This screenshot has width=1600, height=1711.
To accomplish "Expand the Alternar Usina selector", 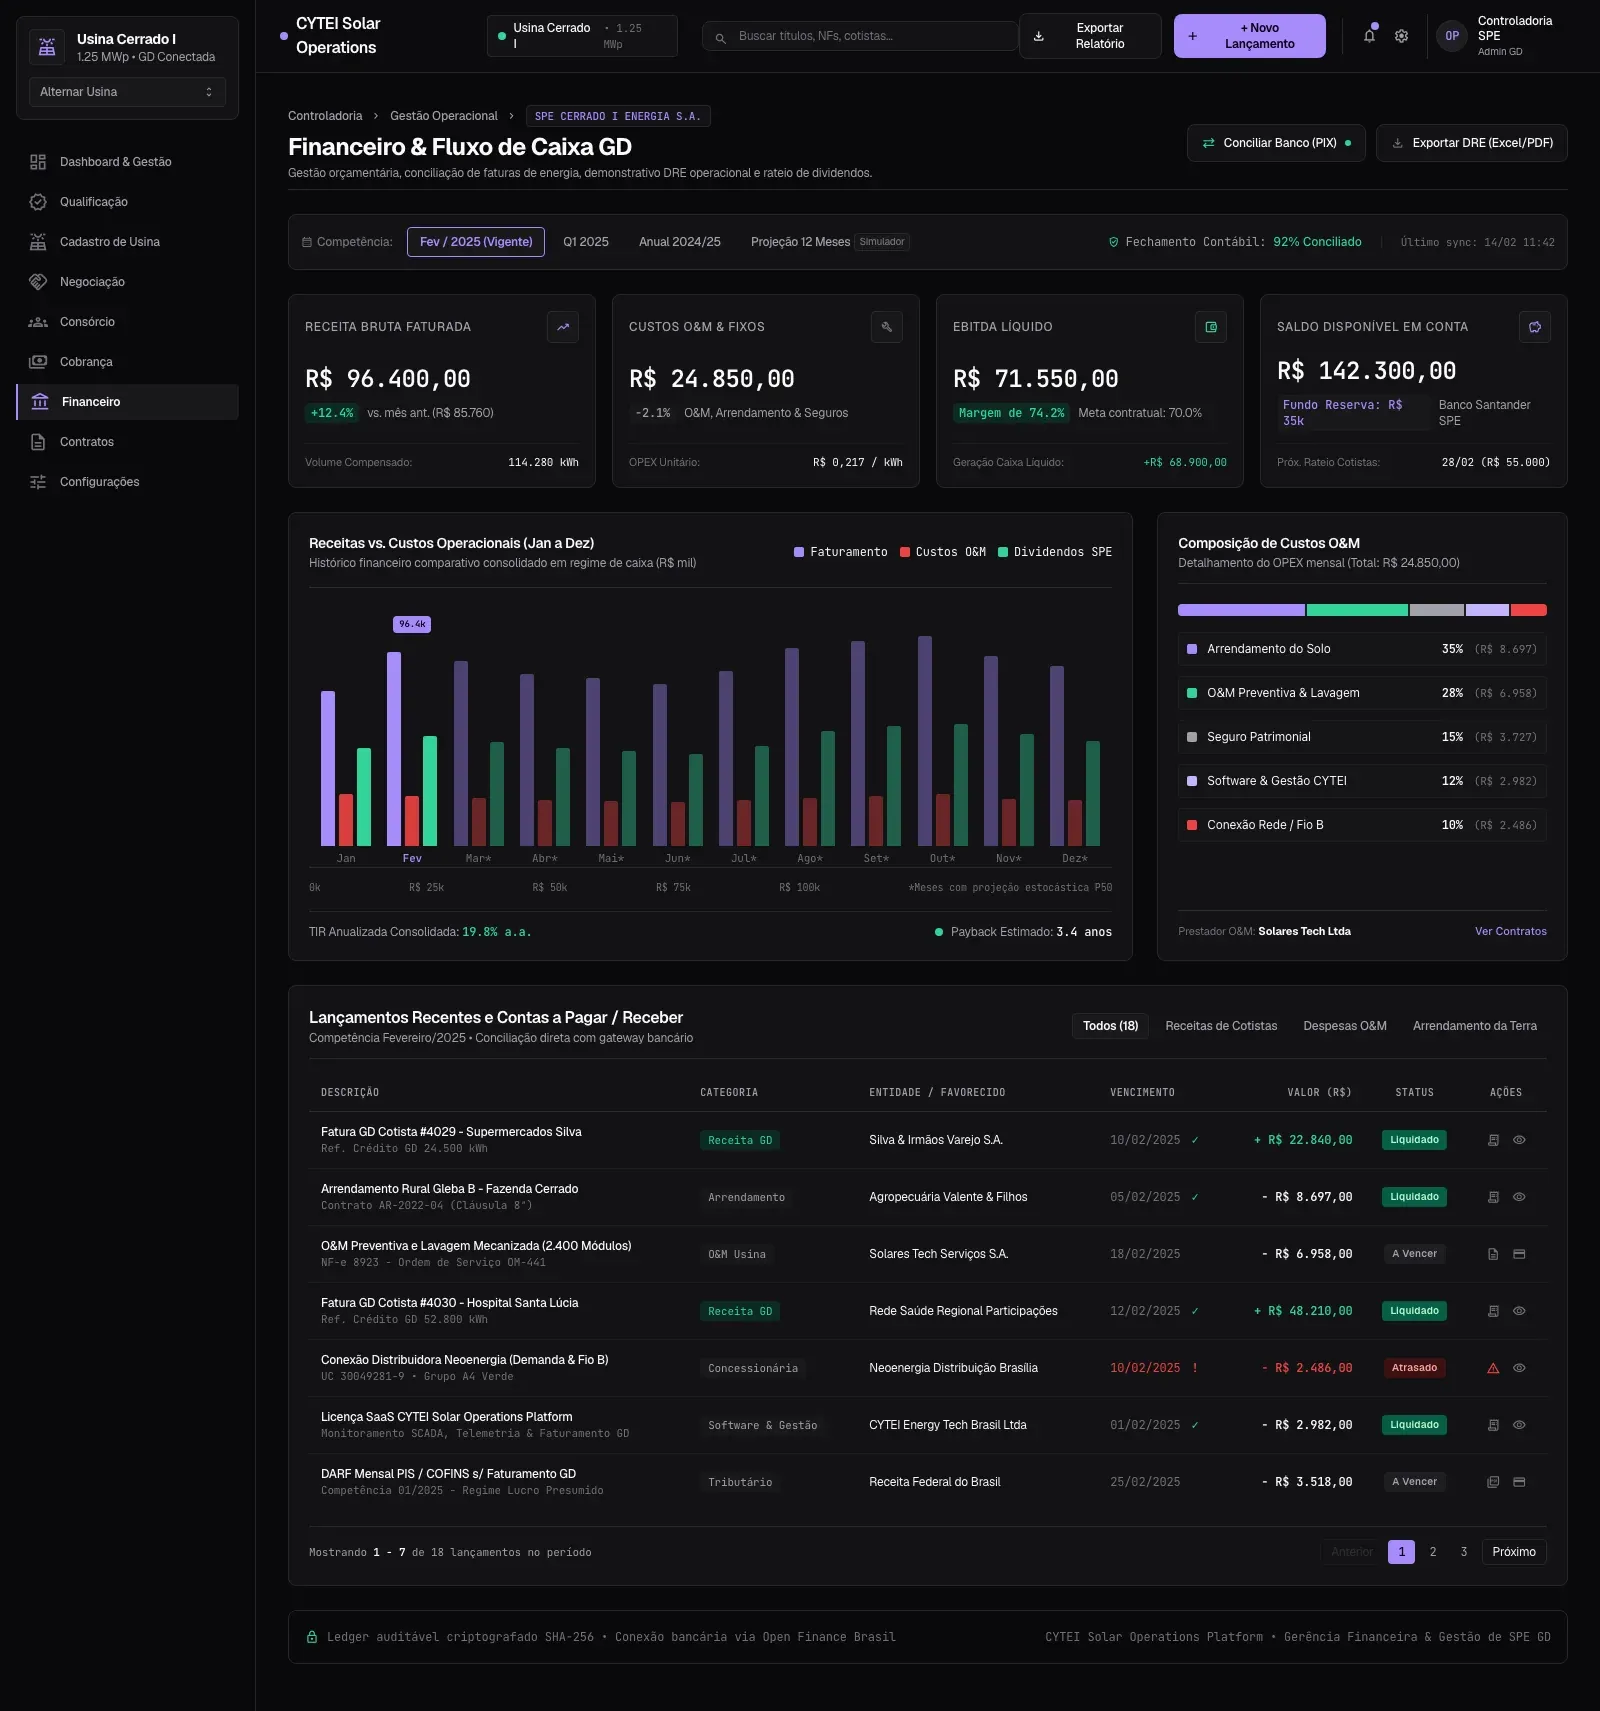I will 127,92.
